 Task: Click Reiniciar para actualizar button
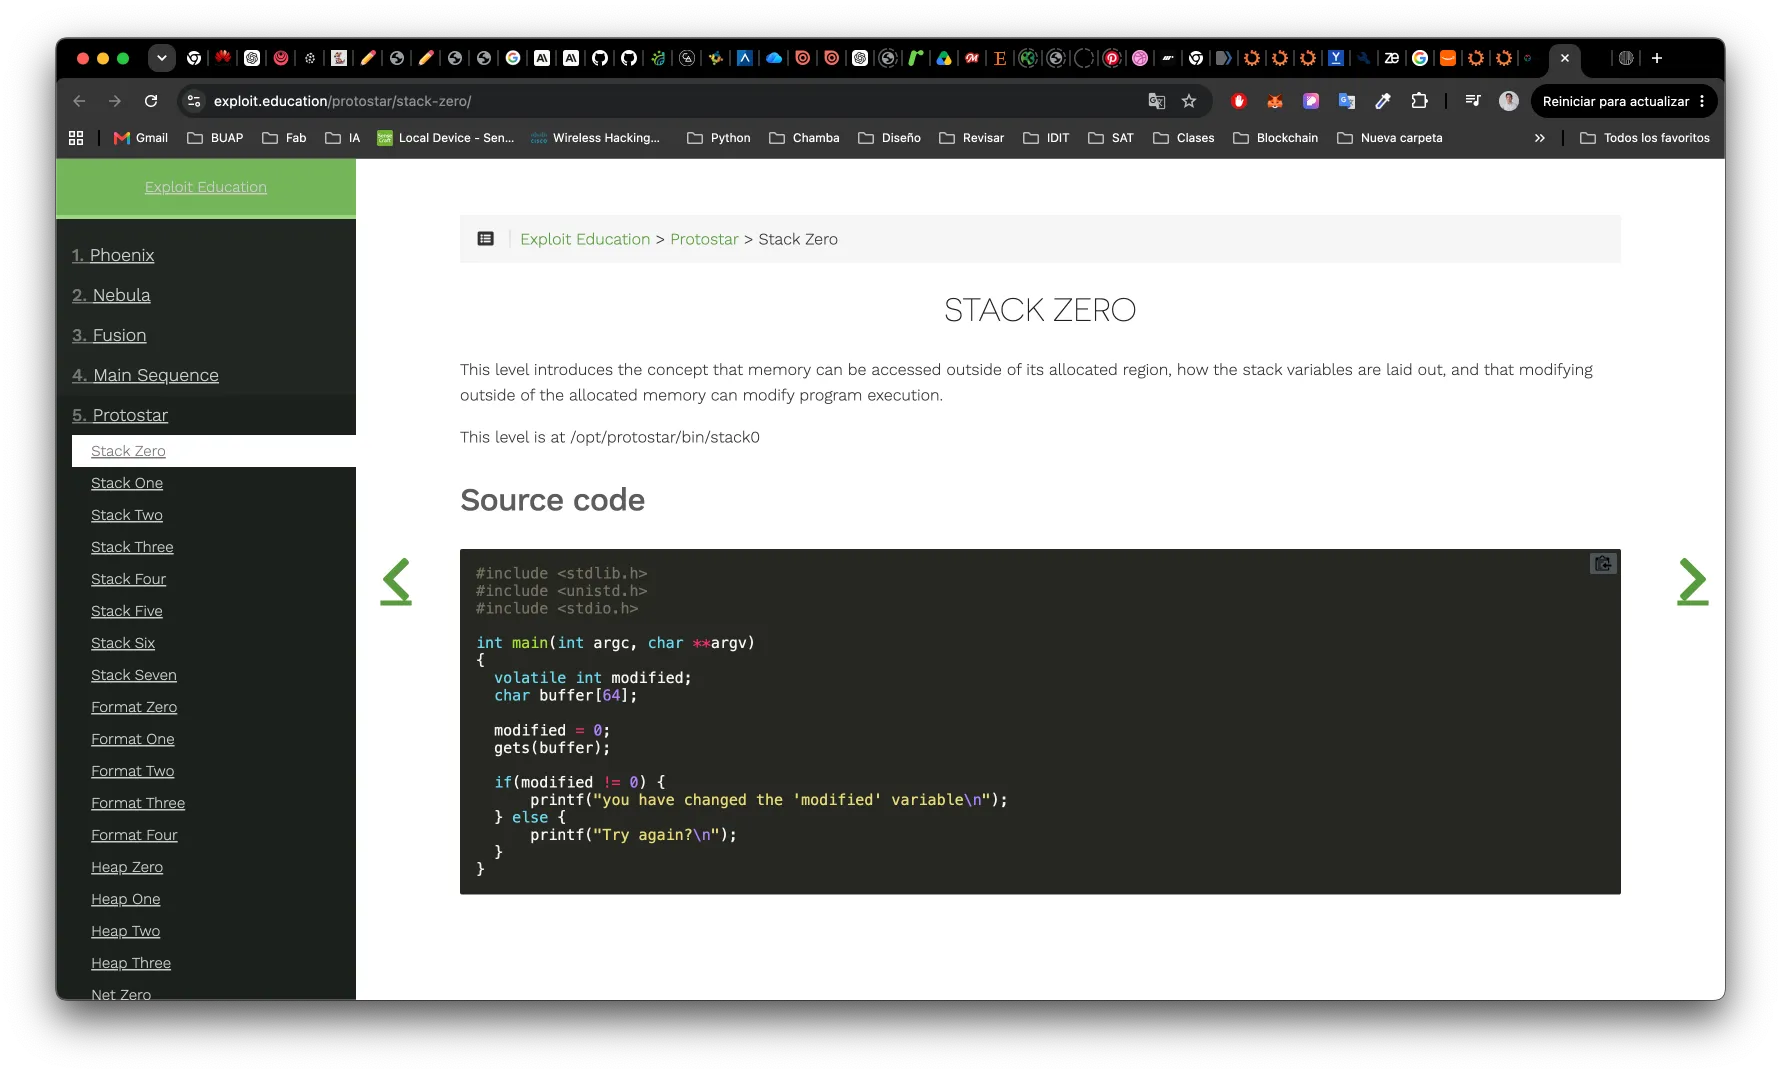point(1624,101)
